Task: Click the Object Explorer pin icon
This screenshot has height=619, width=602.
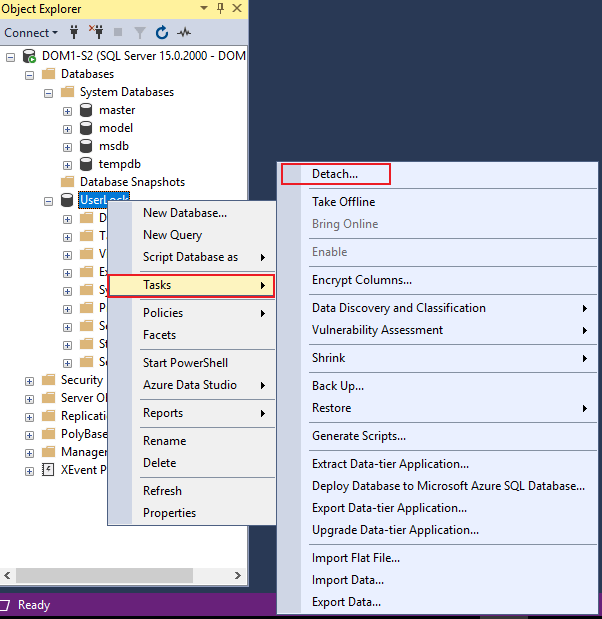Action: (x=221, y=8)
